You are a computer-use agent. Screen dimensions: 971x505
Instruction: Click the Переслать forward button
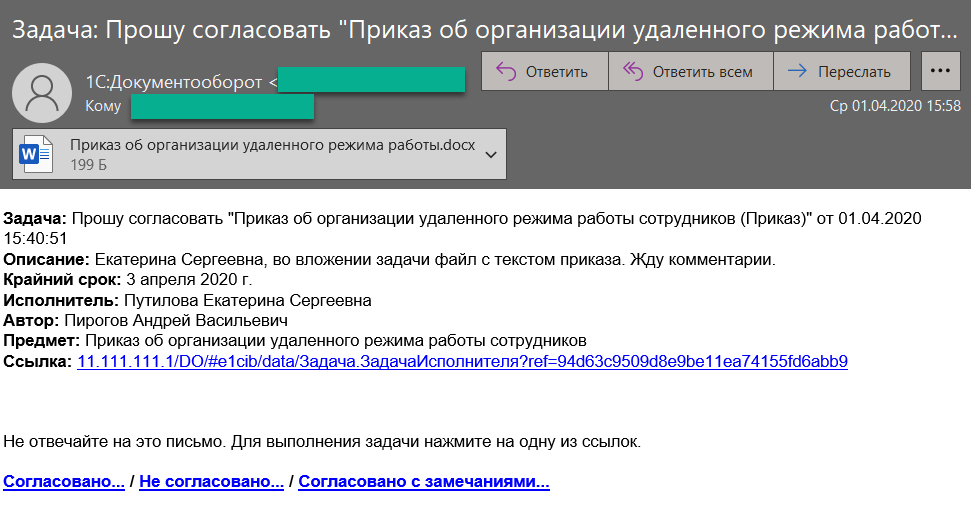842,72
